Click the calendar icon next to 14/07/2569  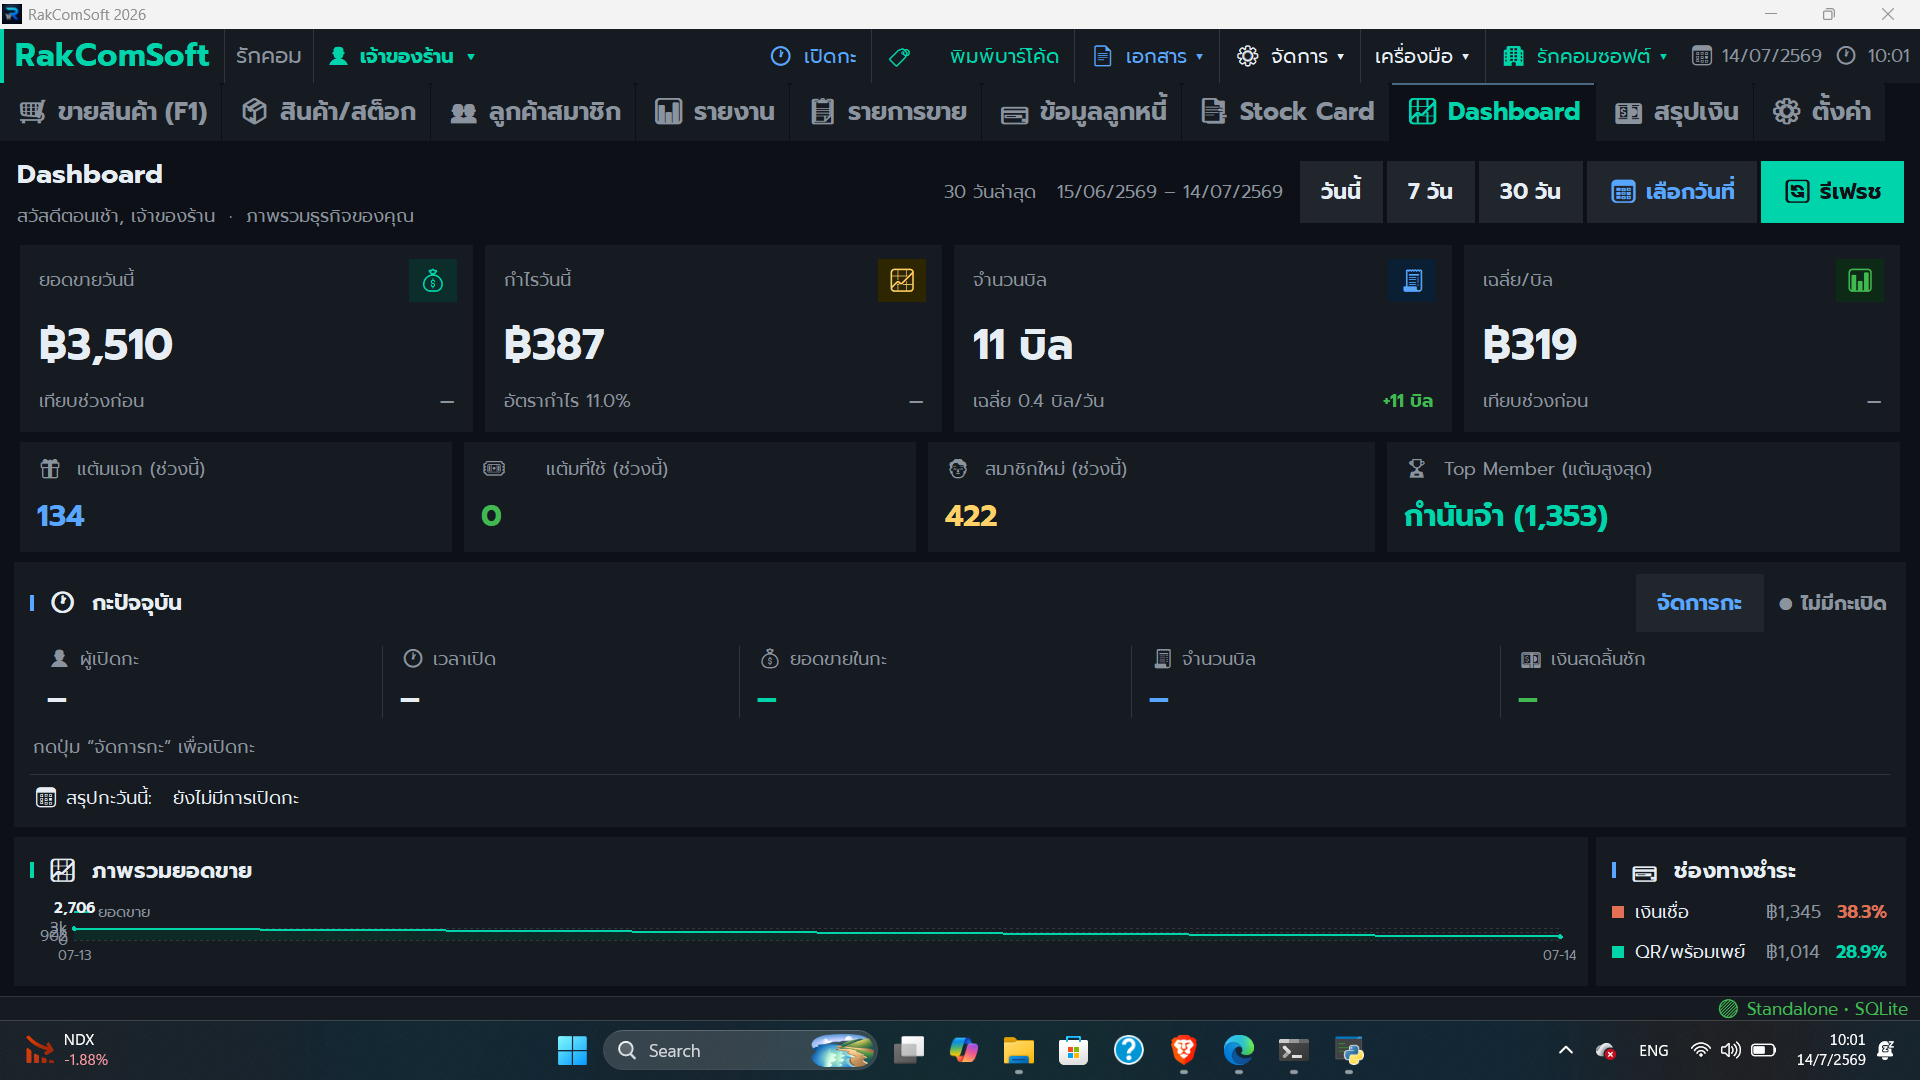point(1701,56)
